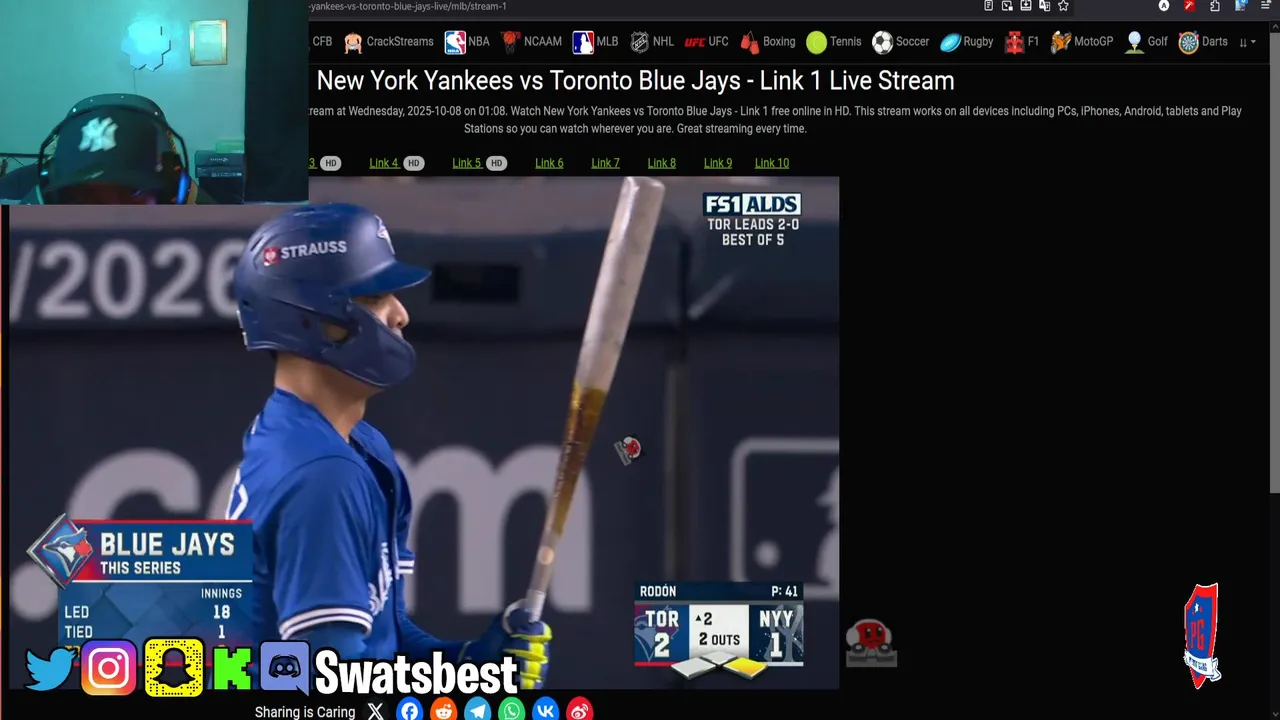
Task: Open the browser reader view icon
Action: (x=988, y=5)
